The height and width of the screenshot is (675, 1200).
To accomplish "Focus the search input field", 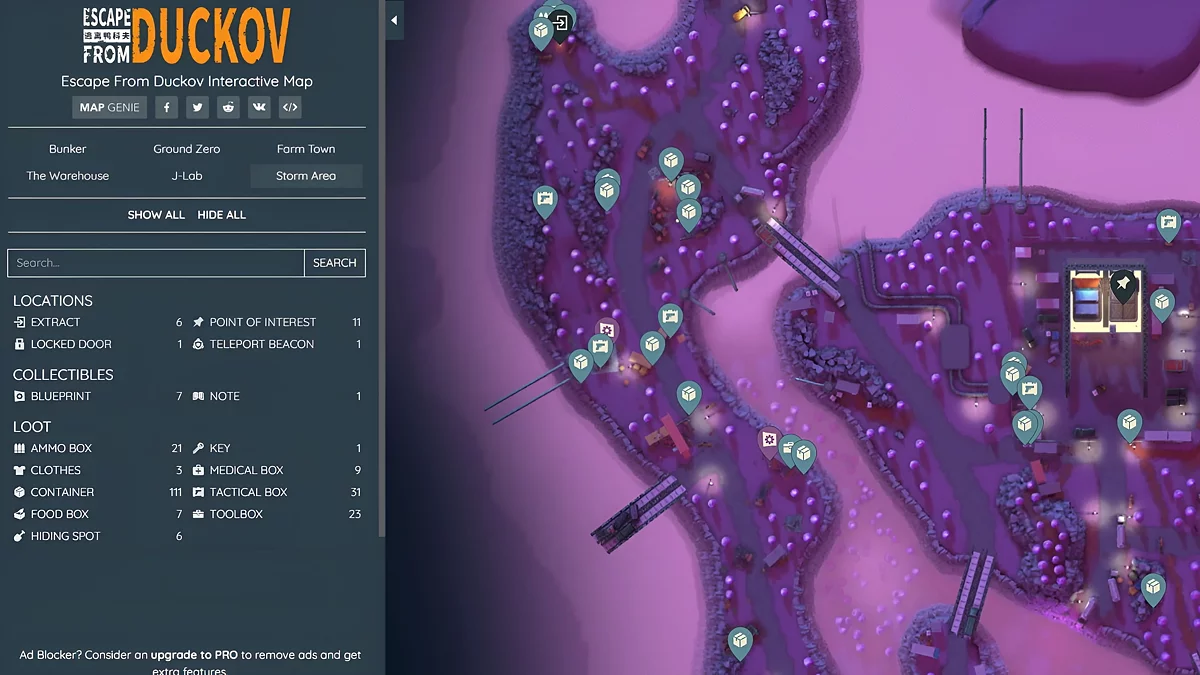I will point(156,263).
